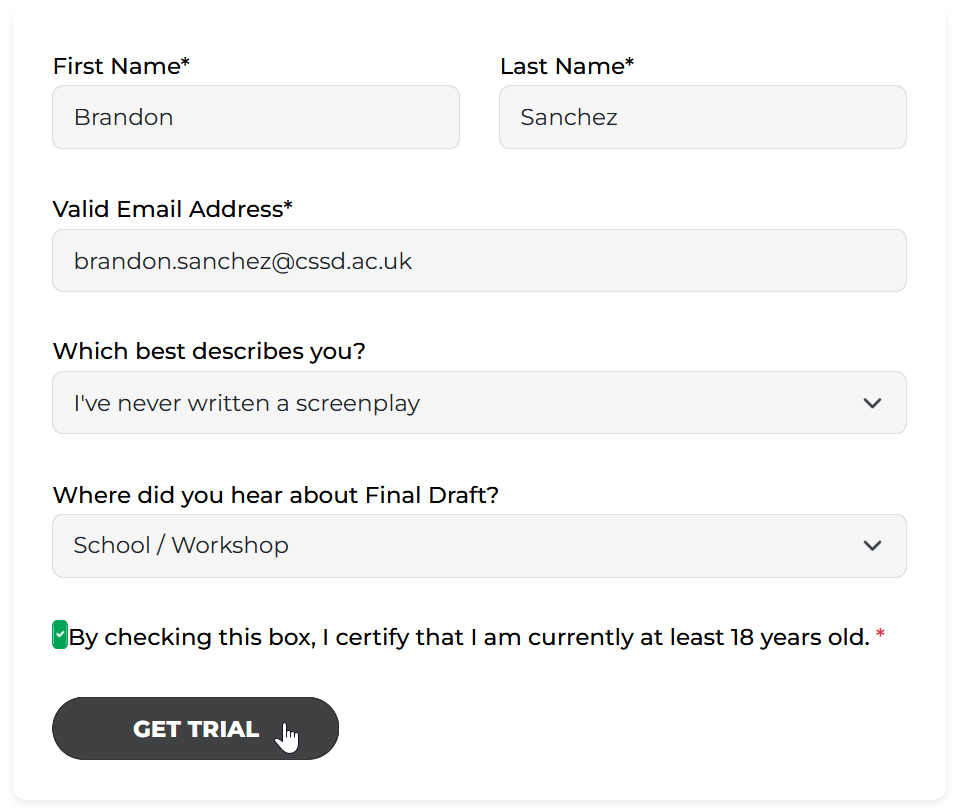Viewport: 957px width, 812px height.
Task: Click the chevron arrow beside School / Workshop
Action: (872, 545)
